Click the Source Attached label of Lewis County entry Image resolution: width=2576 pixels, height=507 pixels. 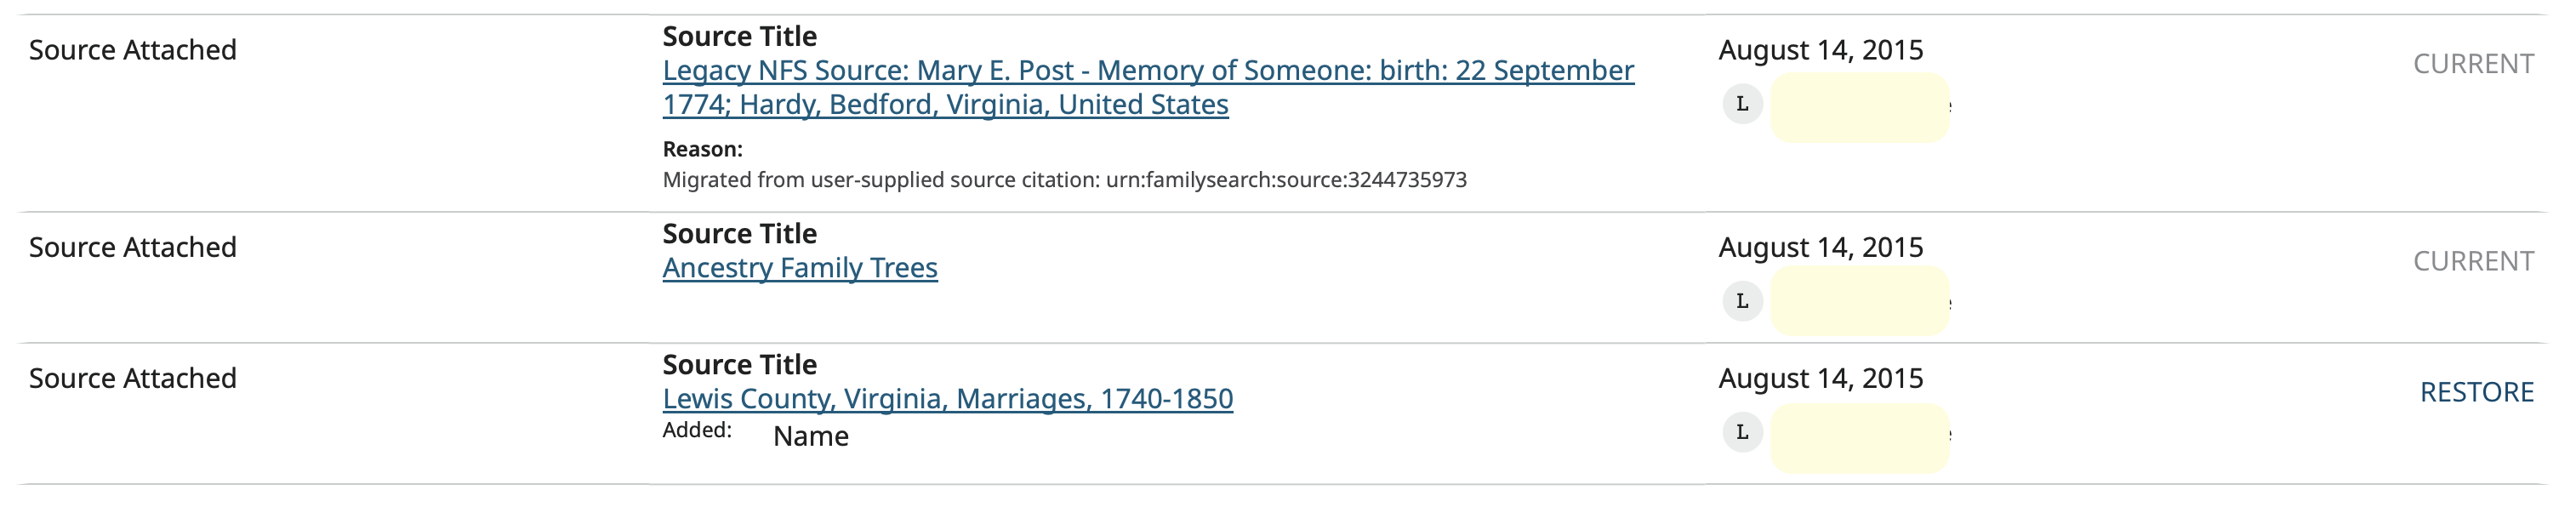[133, 378]
